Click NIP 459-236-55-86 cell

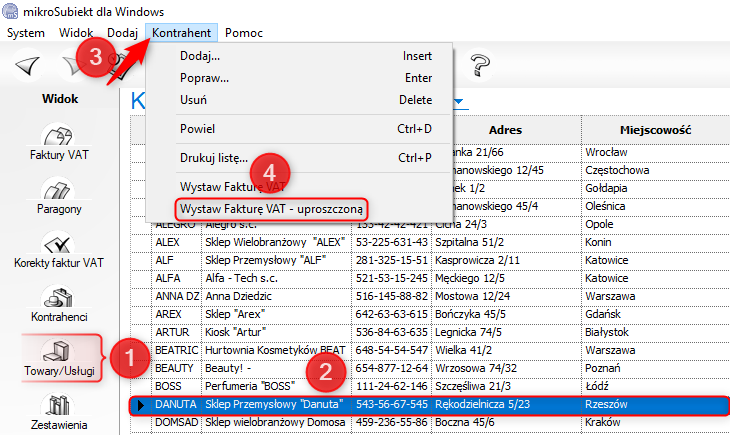392,422
